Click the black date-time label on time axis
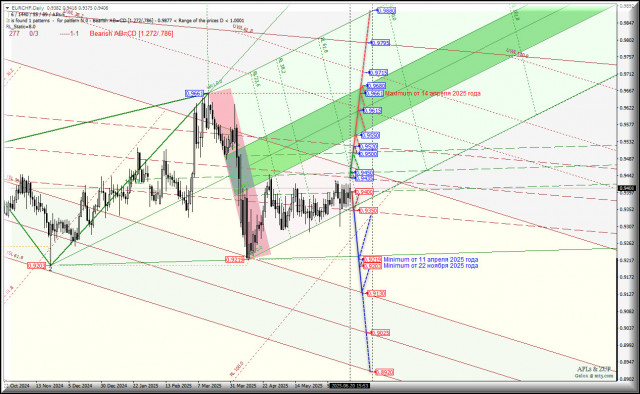 pos(349,386)
